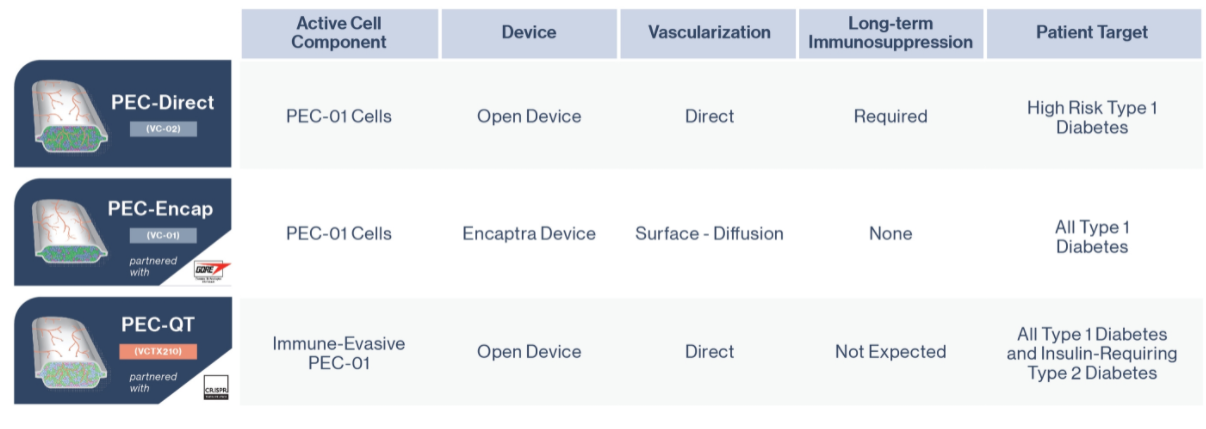
Task: Select the Encaptra Device cell
Action: pos(529,234)
